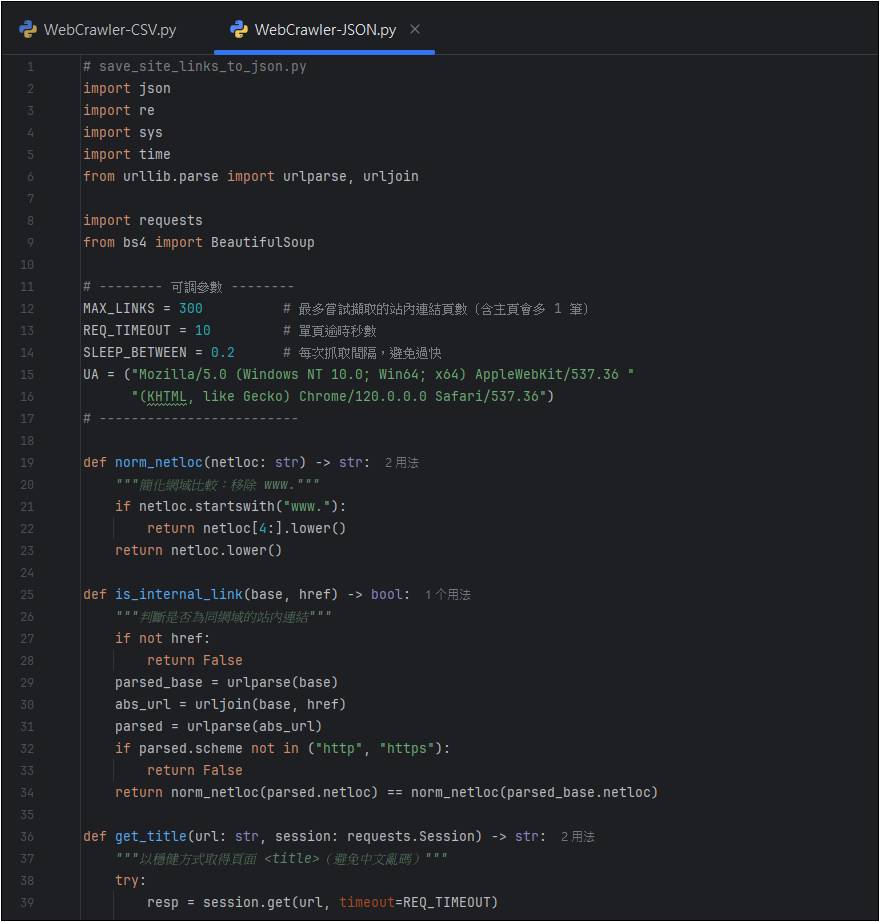Viewport: 880px width, 922px height.
Task: Select the WebCrawler-JSON.py tab label
Action: click(325, 30)
